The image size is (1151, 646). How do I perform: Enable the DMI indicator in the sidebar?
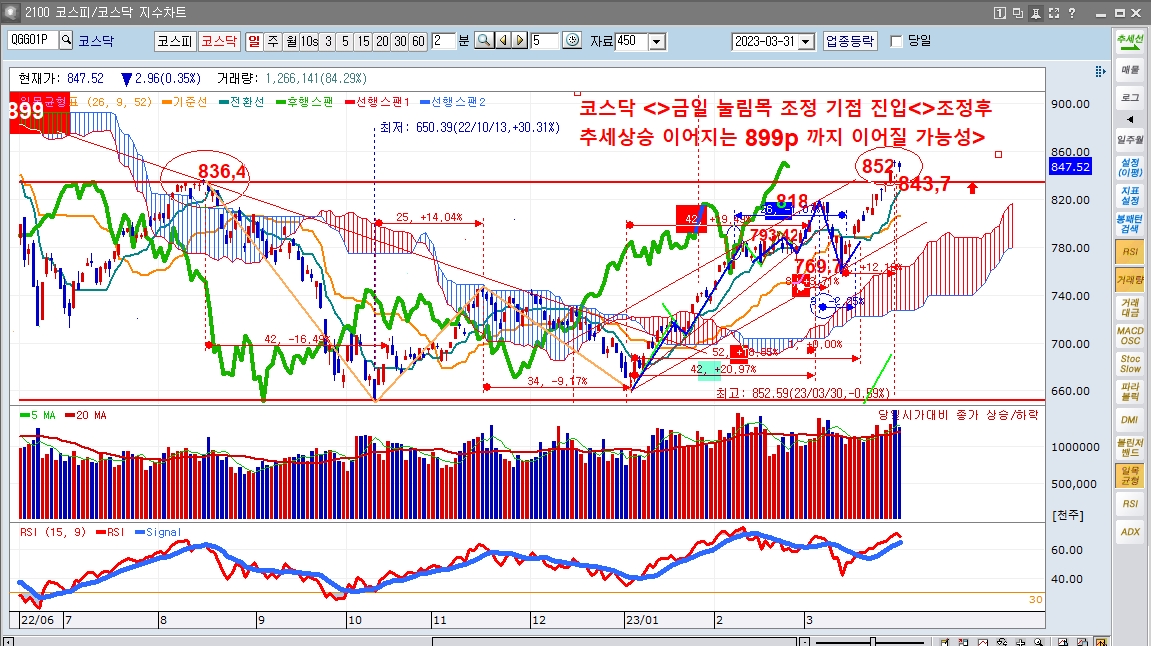click(1129, 420)
